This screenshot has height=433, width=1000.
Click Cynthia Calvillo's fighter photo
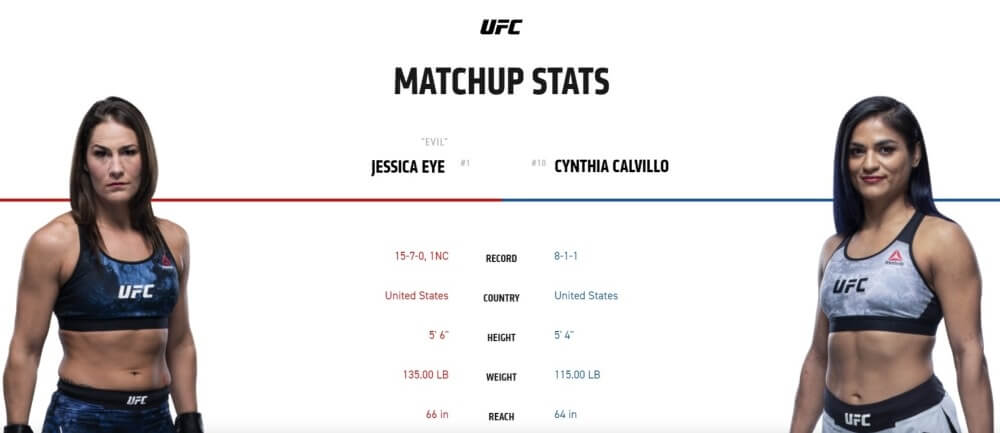pos(893,265)
